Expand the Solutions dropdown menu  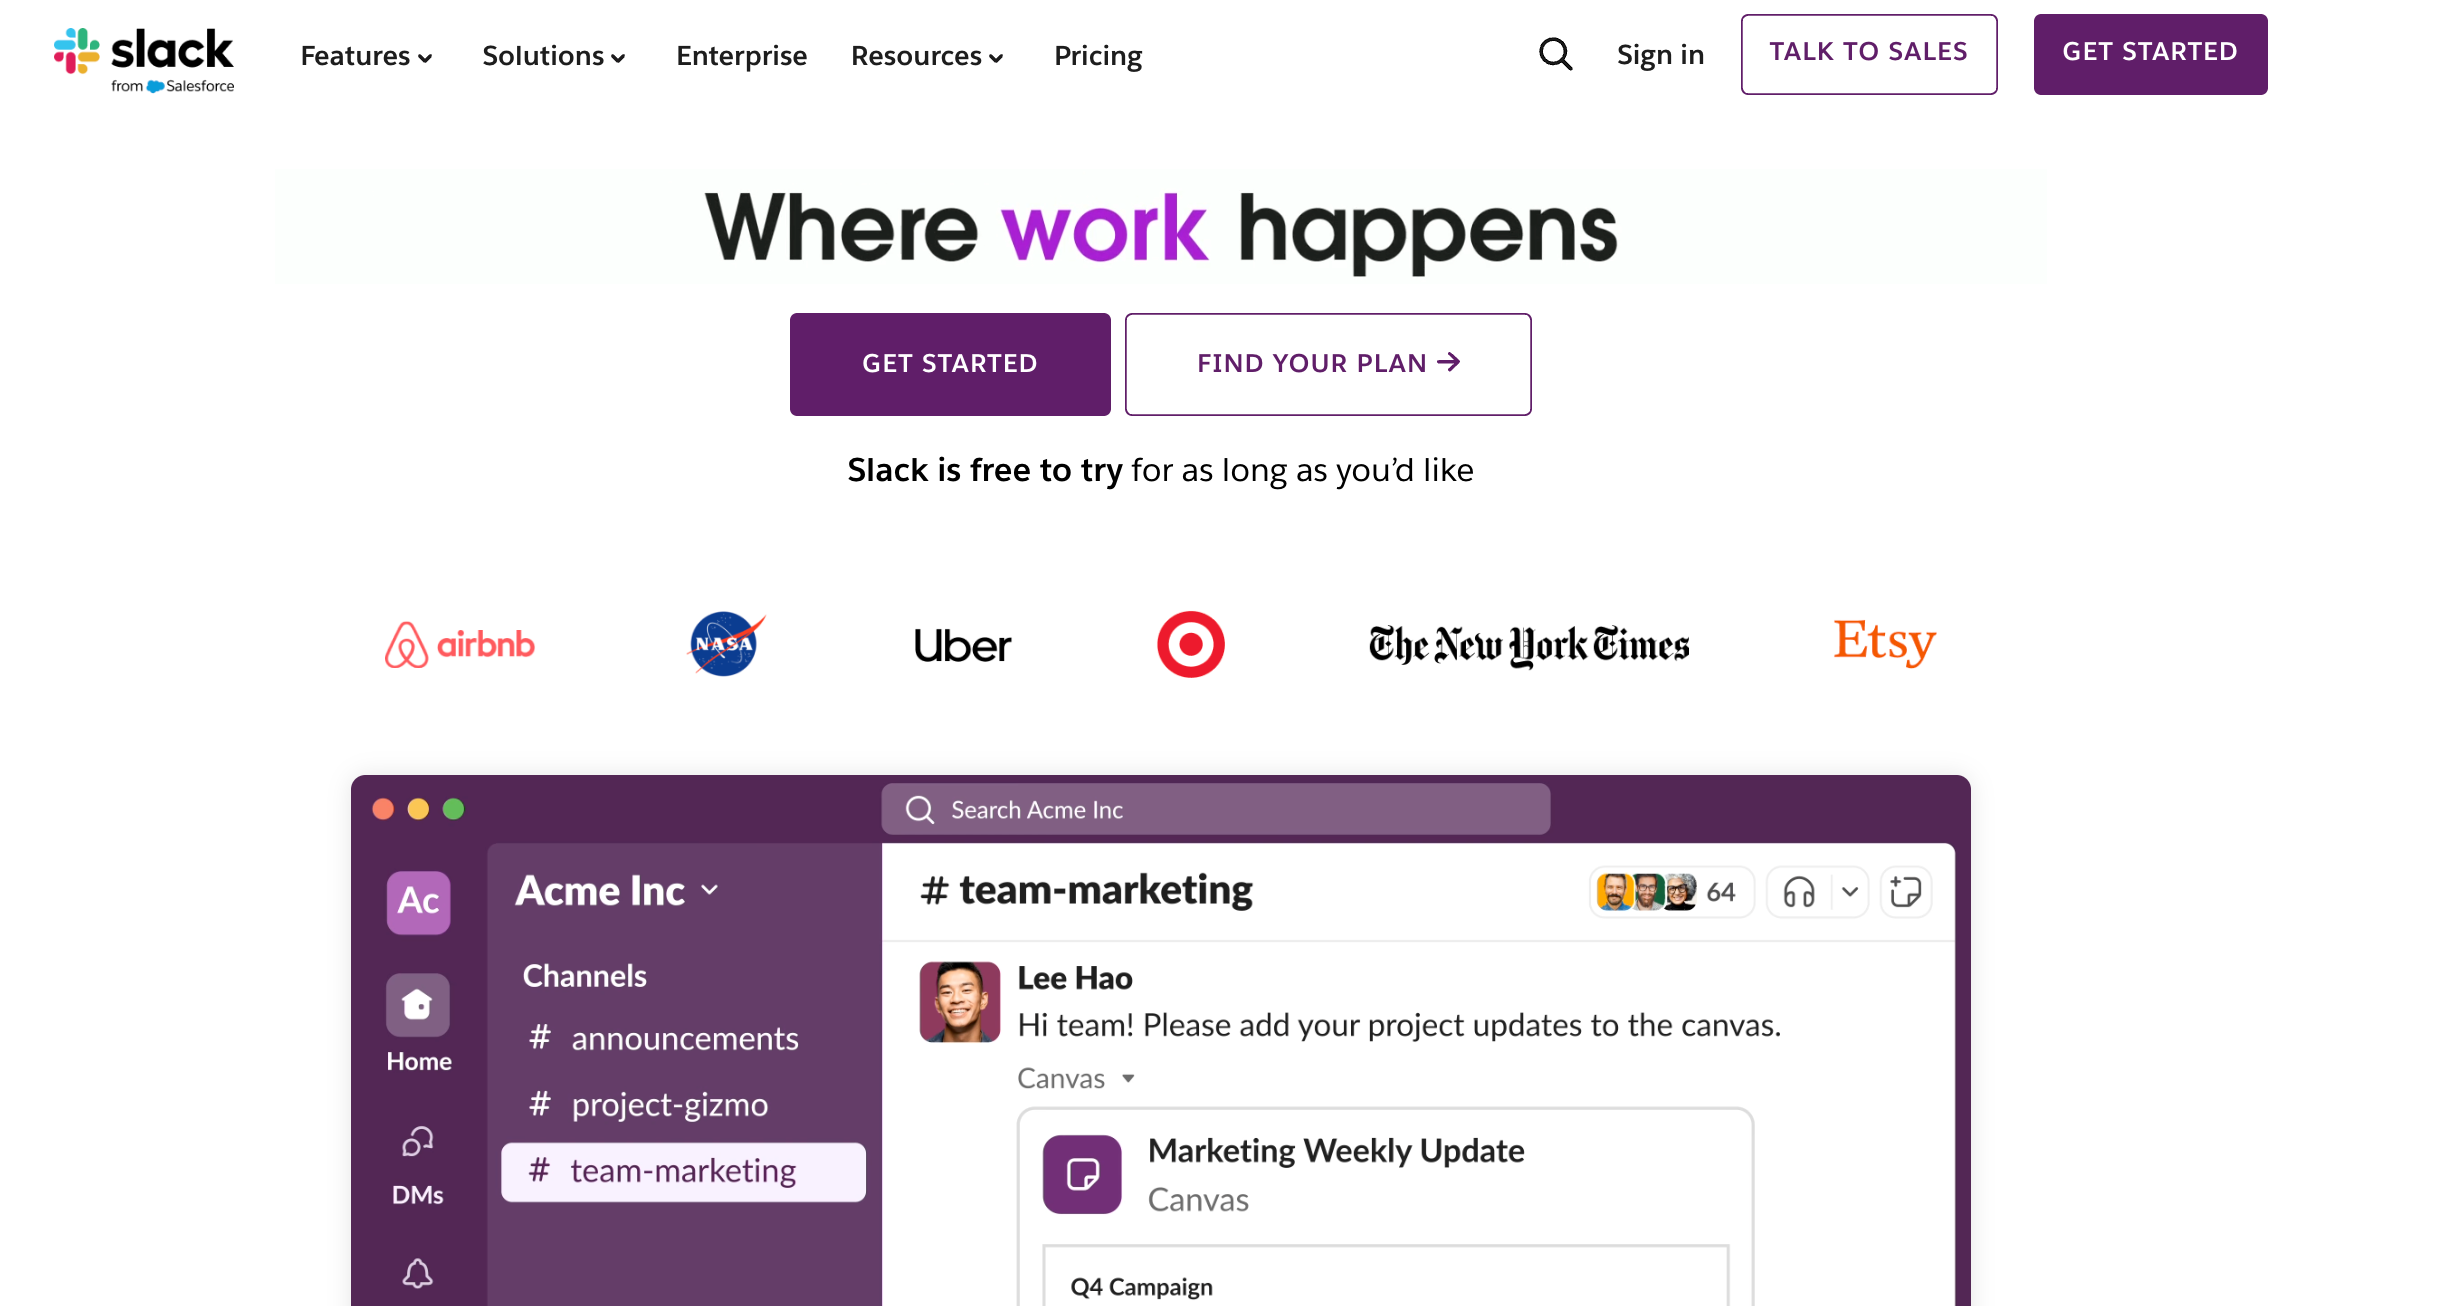pyautogui.click(x=553, y=56)
